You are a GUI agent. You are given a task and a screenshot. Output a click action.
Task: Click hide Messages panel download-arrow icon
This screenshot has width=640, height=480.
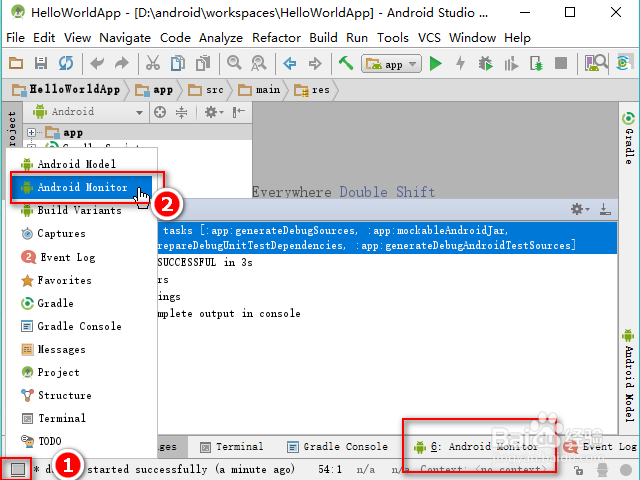click(x=605, y=209)
